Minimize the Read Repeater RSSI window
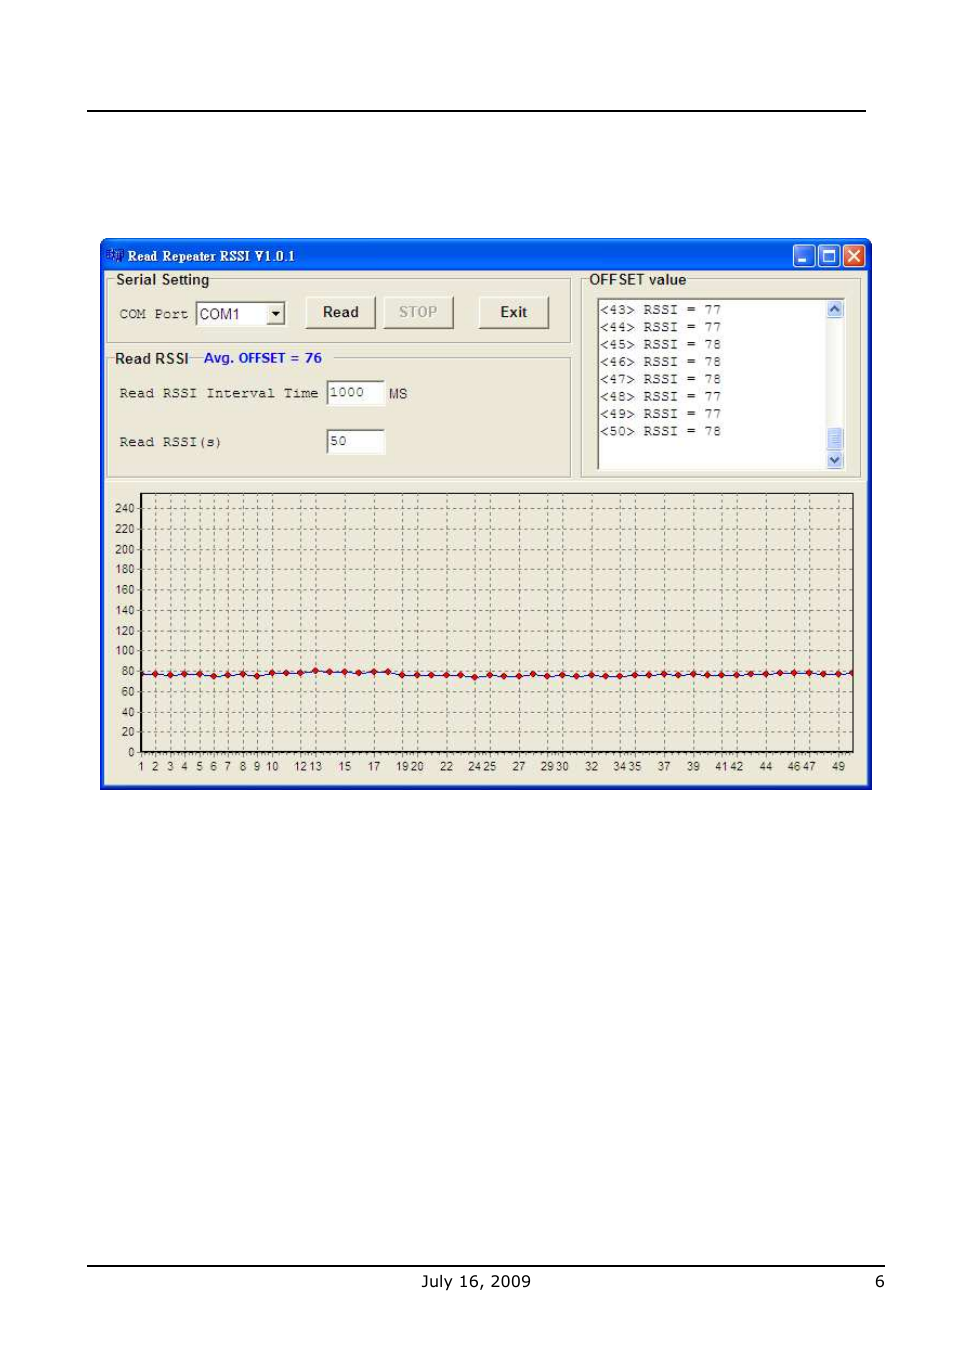954x1351 pixels. coord(804,256)
